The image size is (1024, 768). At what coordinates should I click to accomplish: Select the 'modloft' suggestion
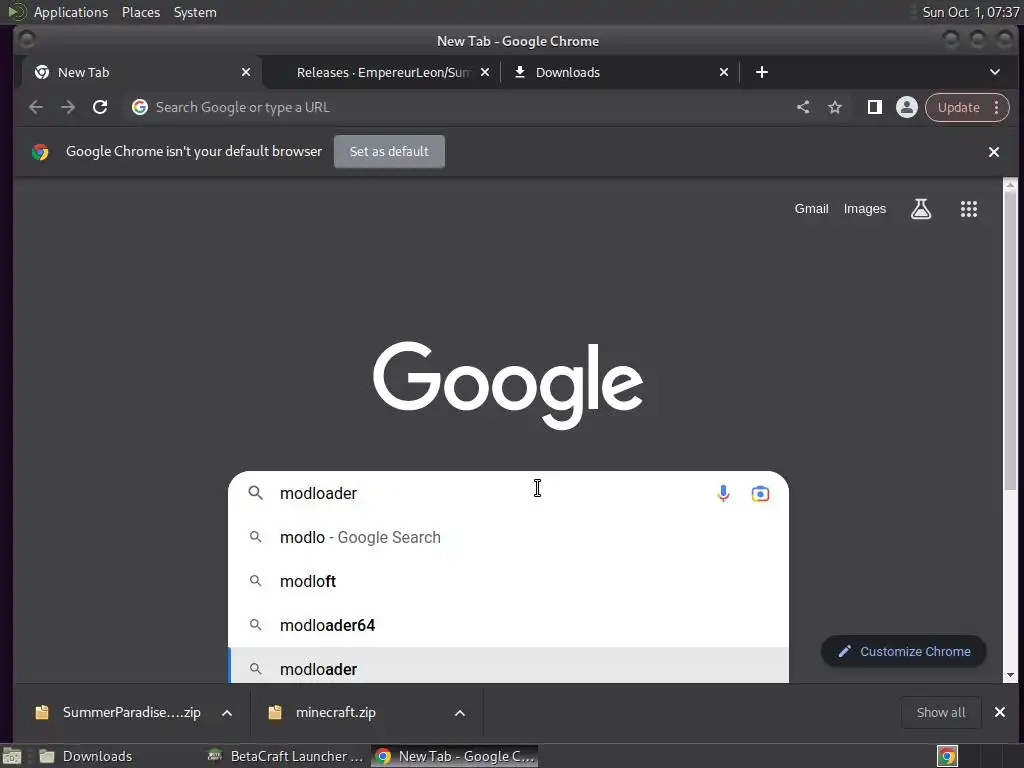click(508, 581)
